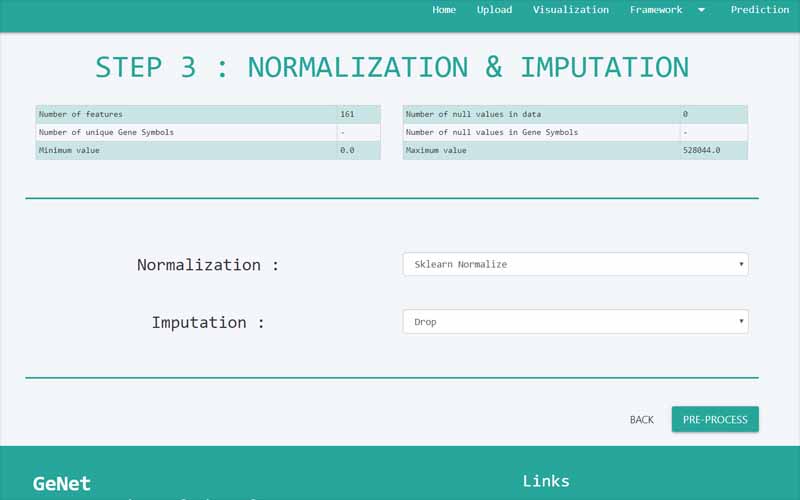The image size is (800, 500).
Task: Click the Normalization dropdown arrow
Action: 741,264
